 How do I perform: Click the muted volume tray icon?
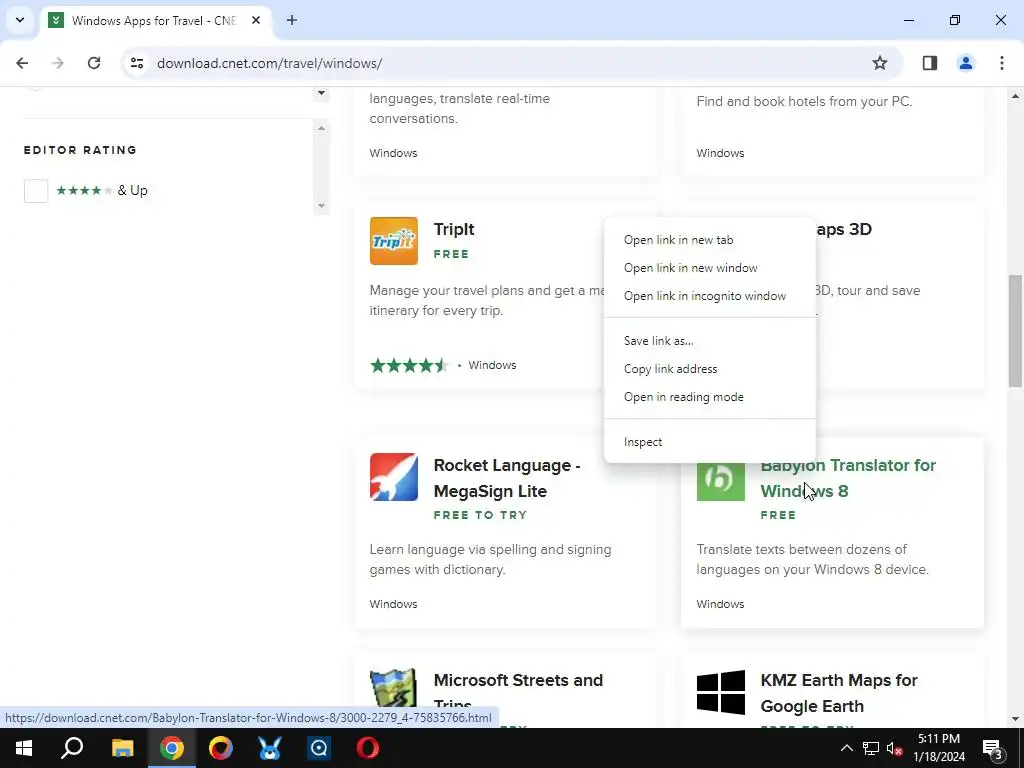tap(895, 748)
